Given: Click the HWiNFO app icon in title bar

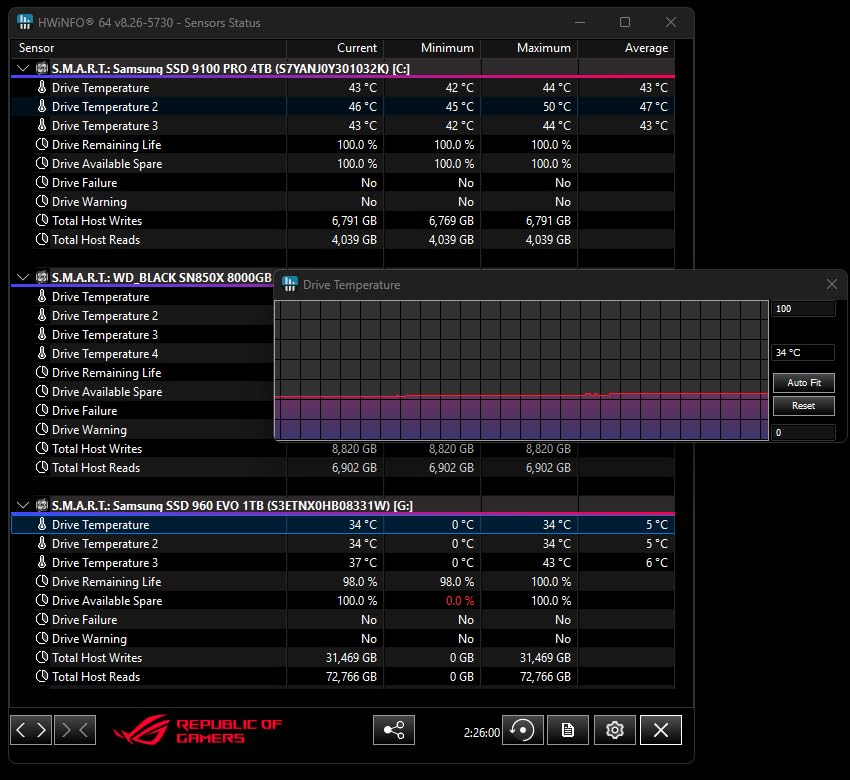Looking at the screenshot, I should [x=24, y=22].
